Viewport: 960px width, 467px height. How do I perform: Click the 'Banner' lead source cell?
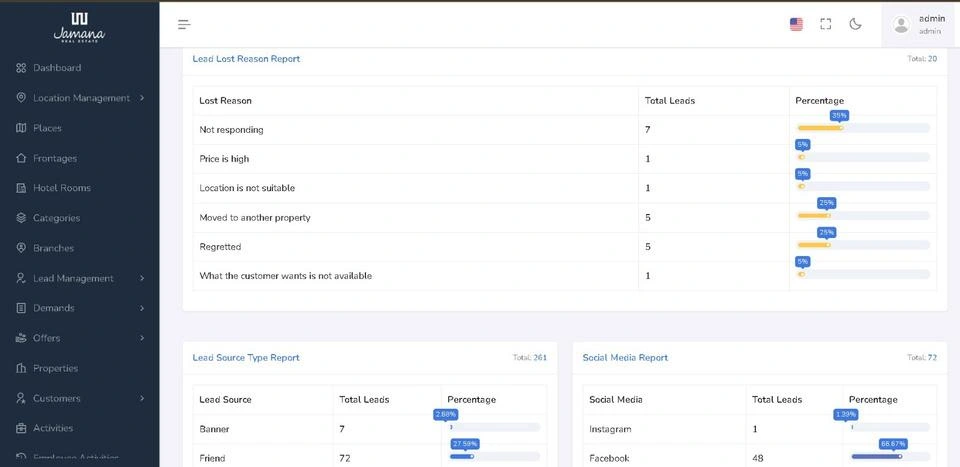[214, 429]
